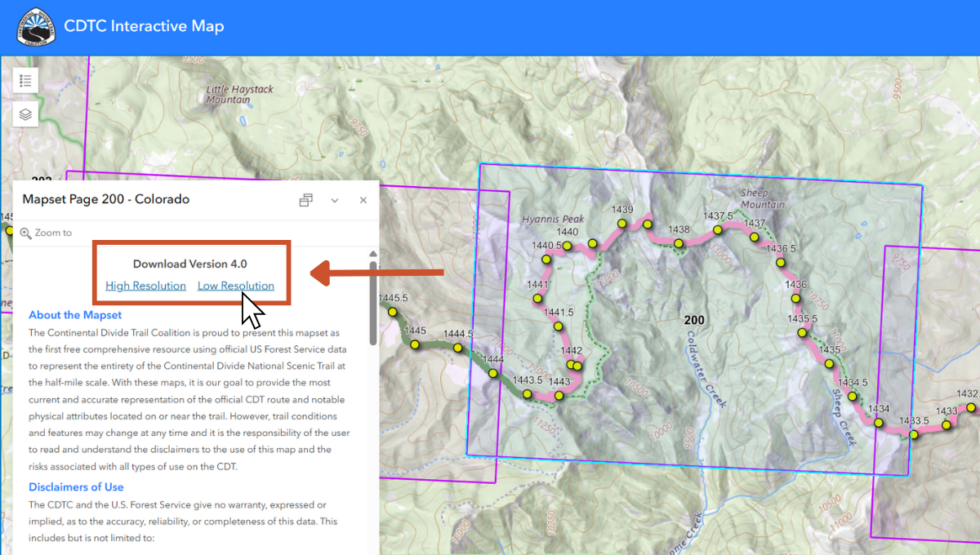Viewport: 980px width, 555px height.
Task: Select the mile marker 1445 point
Action: click(x=415, y=344)
